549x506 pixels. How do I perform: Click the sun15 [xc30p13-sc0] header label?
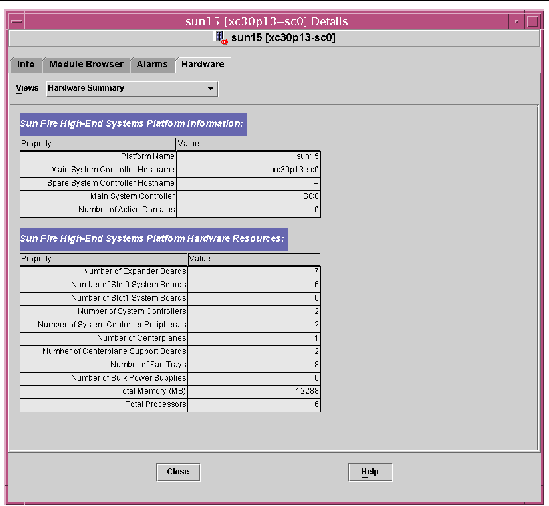click(x=283, y=37)
